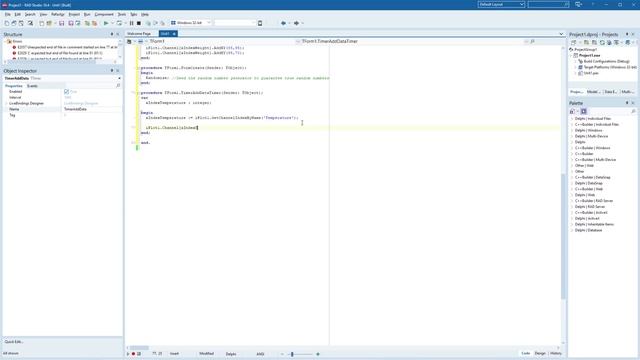Switch to the Events tab in Object Inspector

point(32,86)
